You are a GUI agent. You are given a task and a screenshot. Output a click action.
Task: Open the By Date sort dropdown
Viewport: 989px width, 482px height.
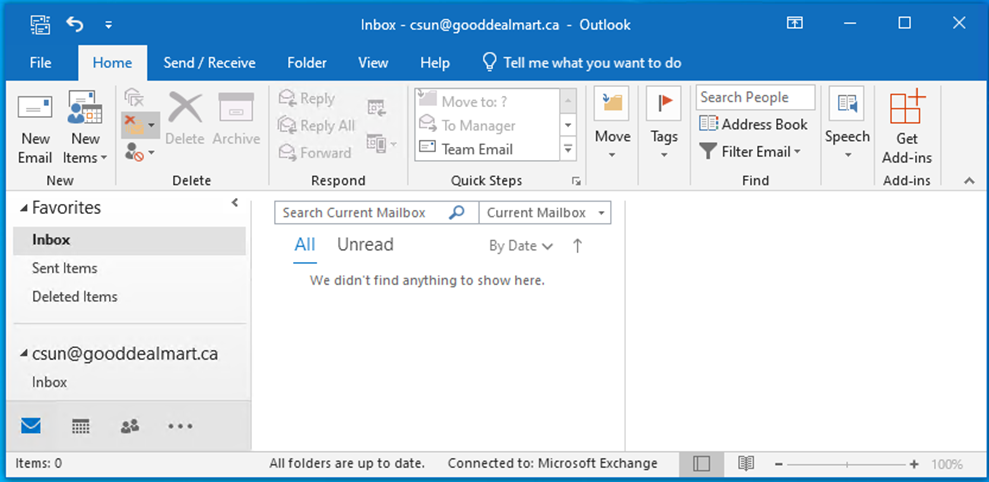pos(521,246)
